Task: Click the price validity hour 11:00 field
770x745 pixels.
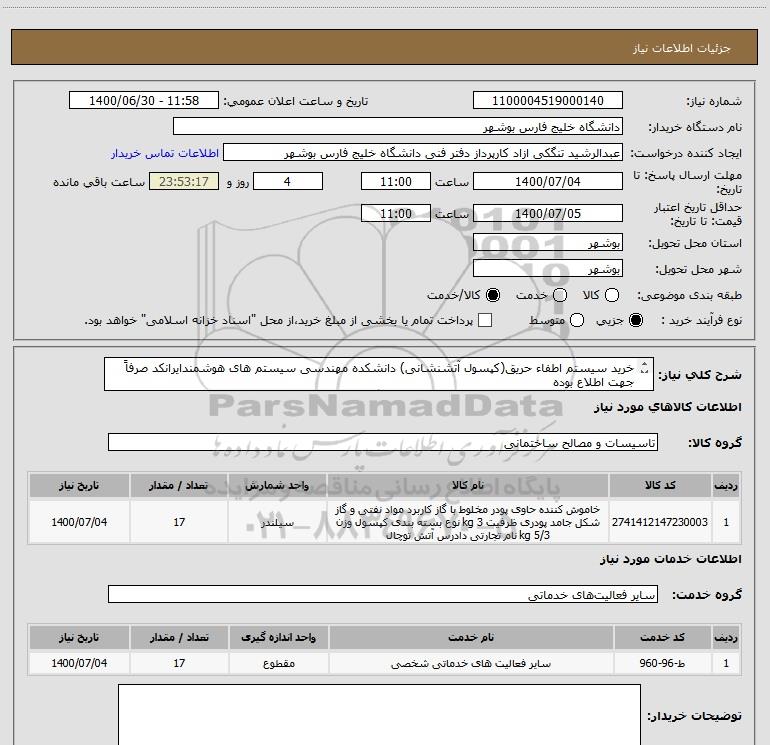Action: [396, 213]
